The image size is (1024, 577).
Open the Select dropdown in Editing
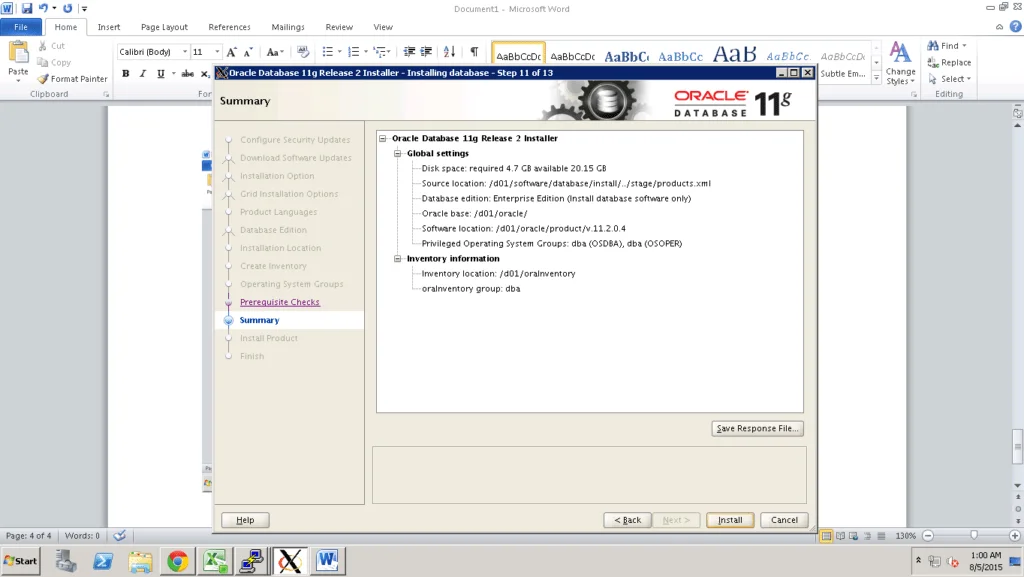point(950,79)
